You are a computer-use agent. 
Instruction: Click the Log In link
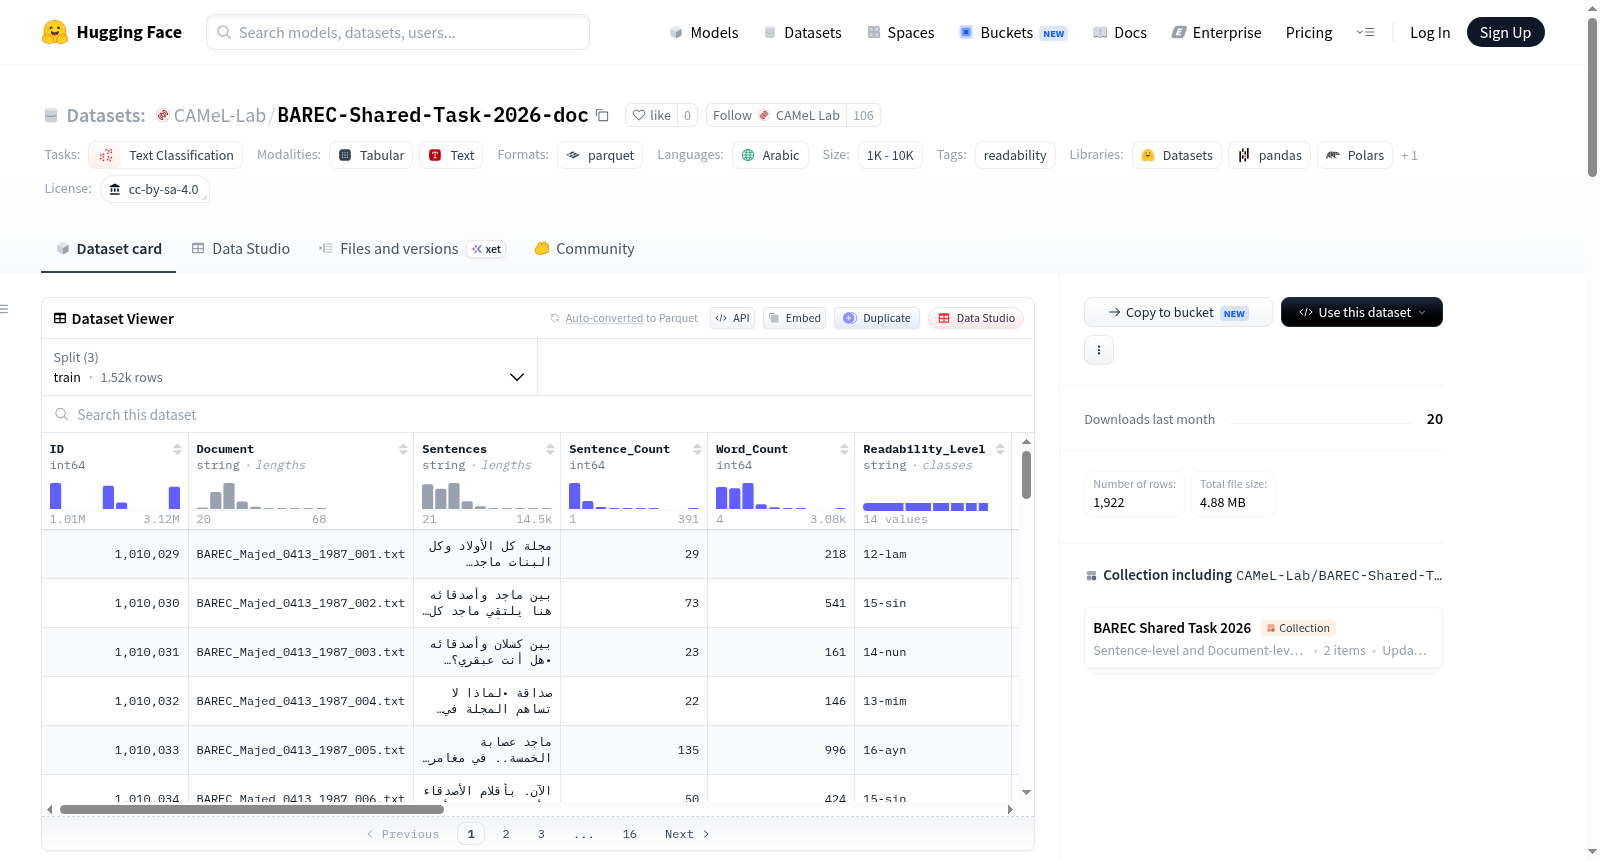1429,32
